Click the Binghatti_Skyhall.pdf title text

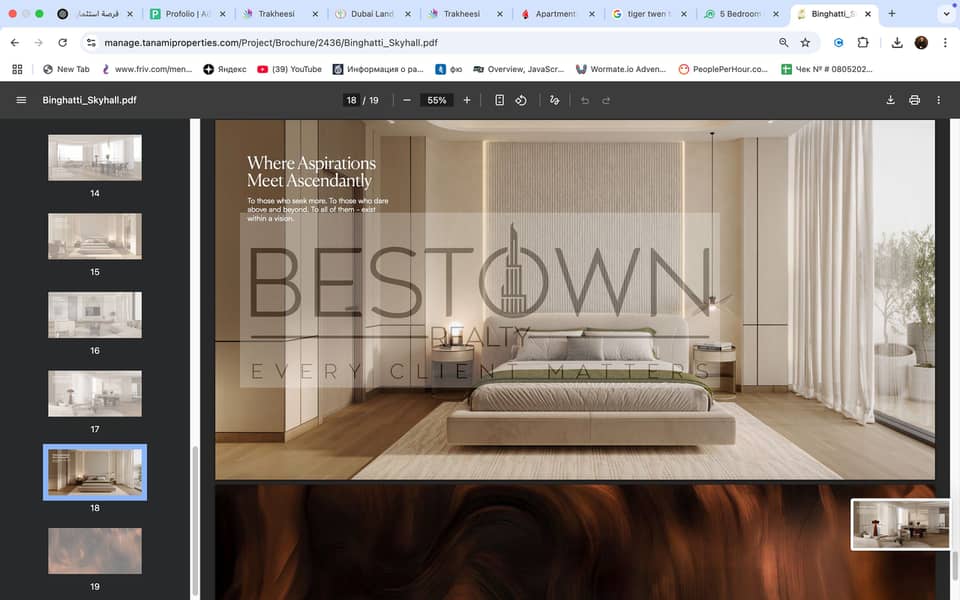point(89,100)
